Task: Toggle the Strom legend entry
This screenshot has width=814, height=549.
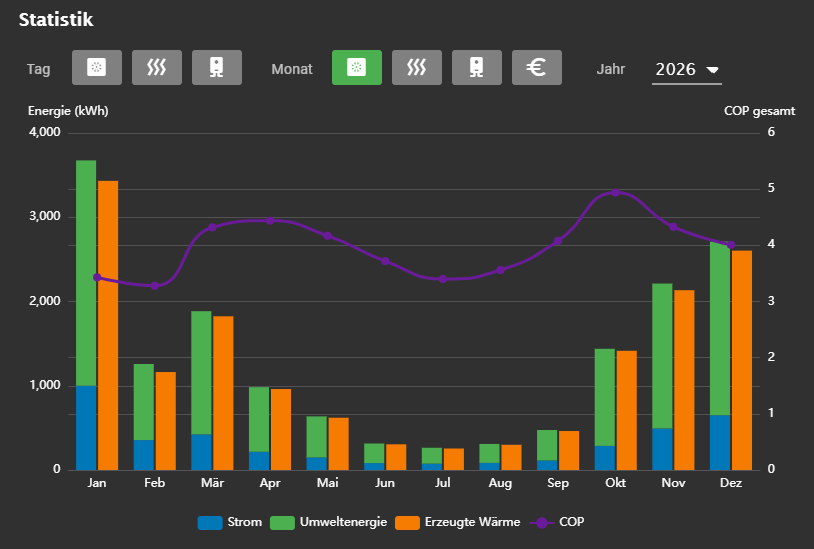Action: (x=230, y=522)
